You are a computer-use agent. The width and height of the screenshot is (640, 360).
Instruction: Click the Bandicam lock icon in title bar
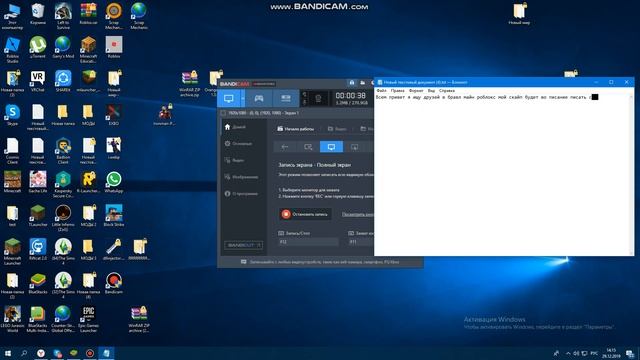point(352,83)
